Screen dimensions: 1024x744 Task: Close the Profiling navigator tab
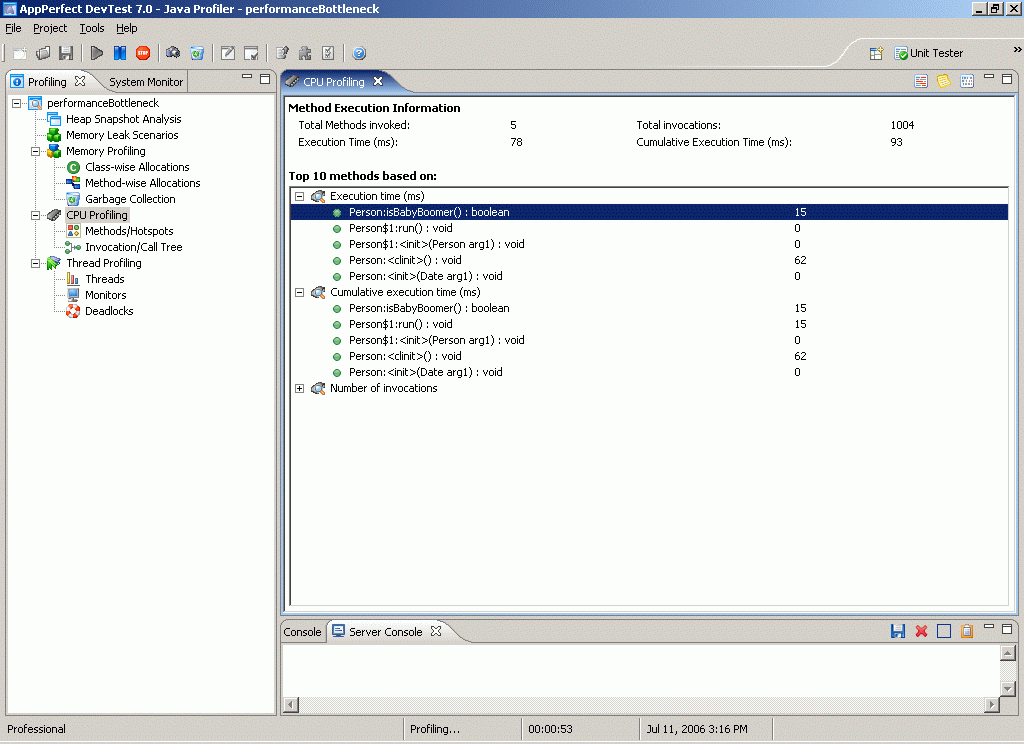(80, 81)
